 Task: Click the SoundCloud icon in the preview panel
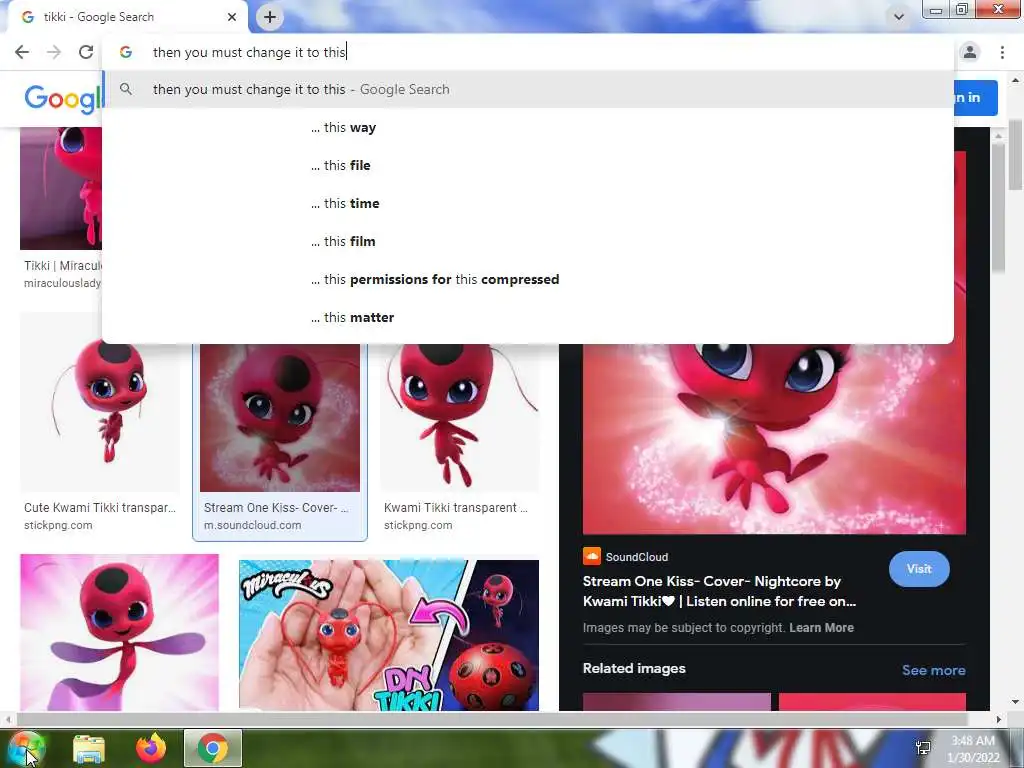click(x=592, y=556)
